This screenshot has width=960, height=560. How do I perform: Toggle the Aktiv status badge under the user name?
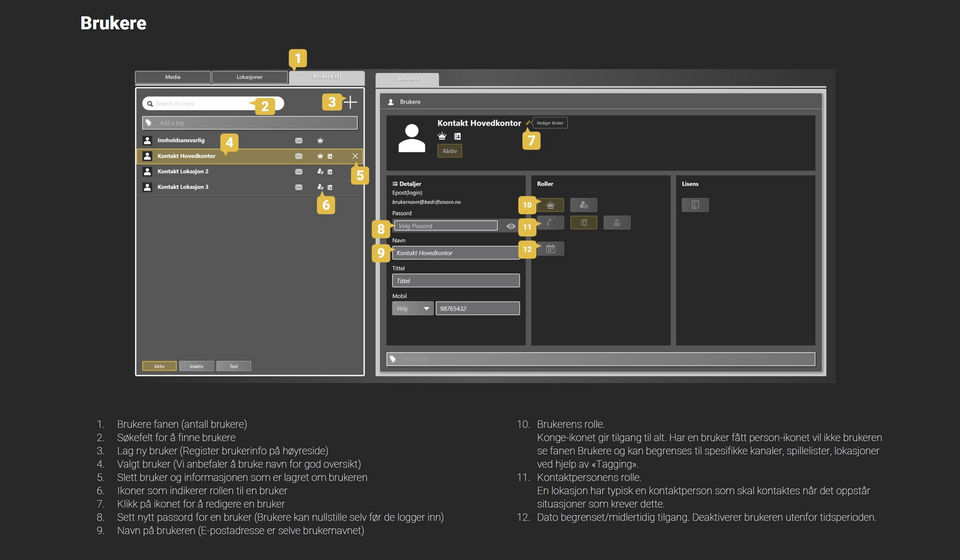tap(449, 151)
